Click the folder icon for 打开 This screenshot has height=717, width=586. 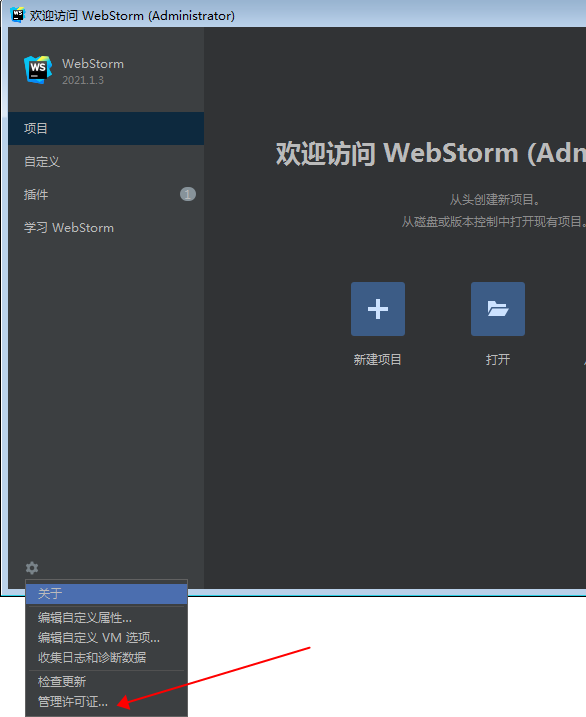[498, 309]
